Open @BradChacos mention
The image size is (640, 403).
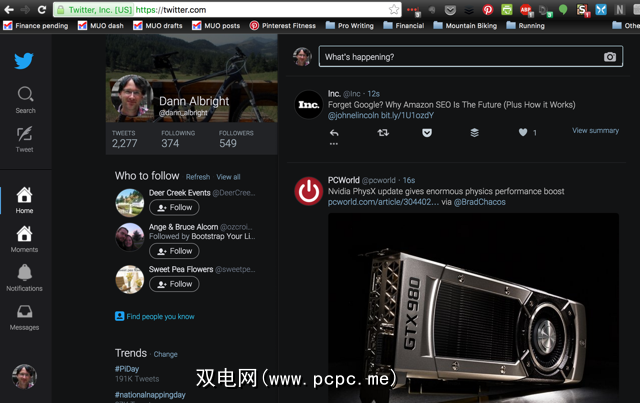click(x=480, y=202)
